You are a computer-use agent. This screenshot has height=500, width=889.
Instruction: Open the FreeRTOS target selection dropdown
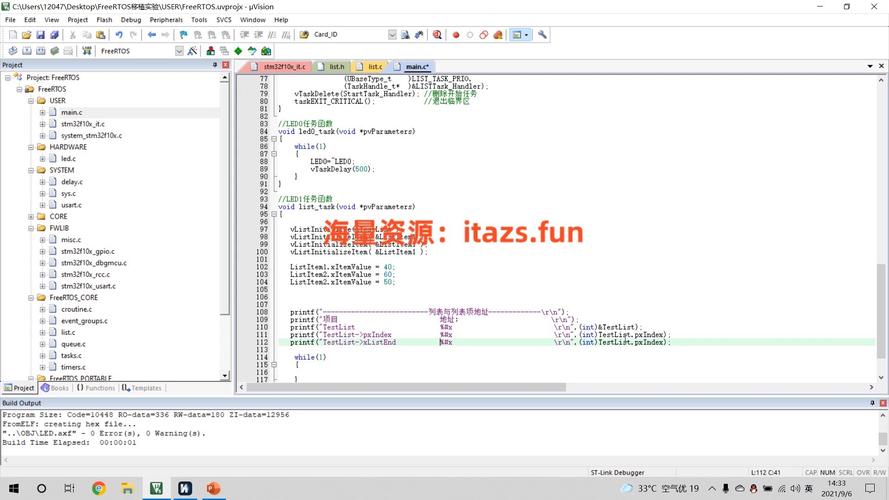(179, 51)
